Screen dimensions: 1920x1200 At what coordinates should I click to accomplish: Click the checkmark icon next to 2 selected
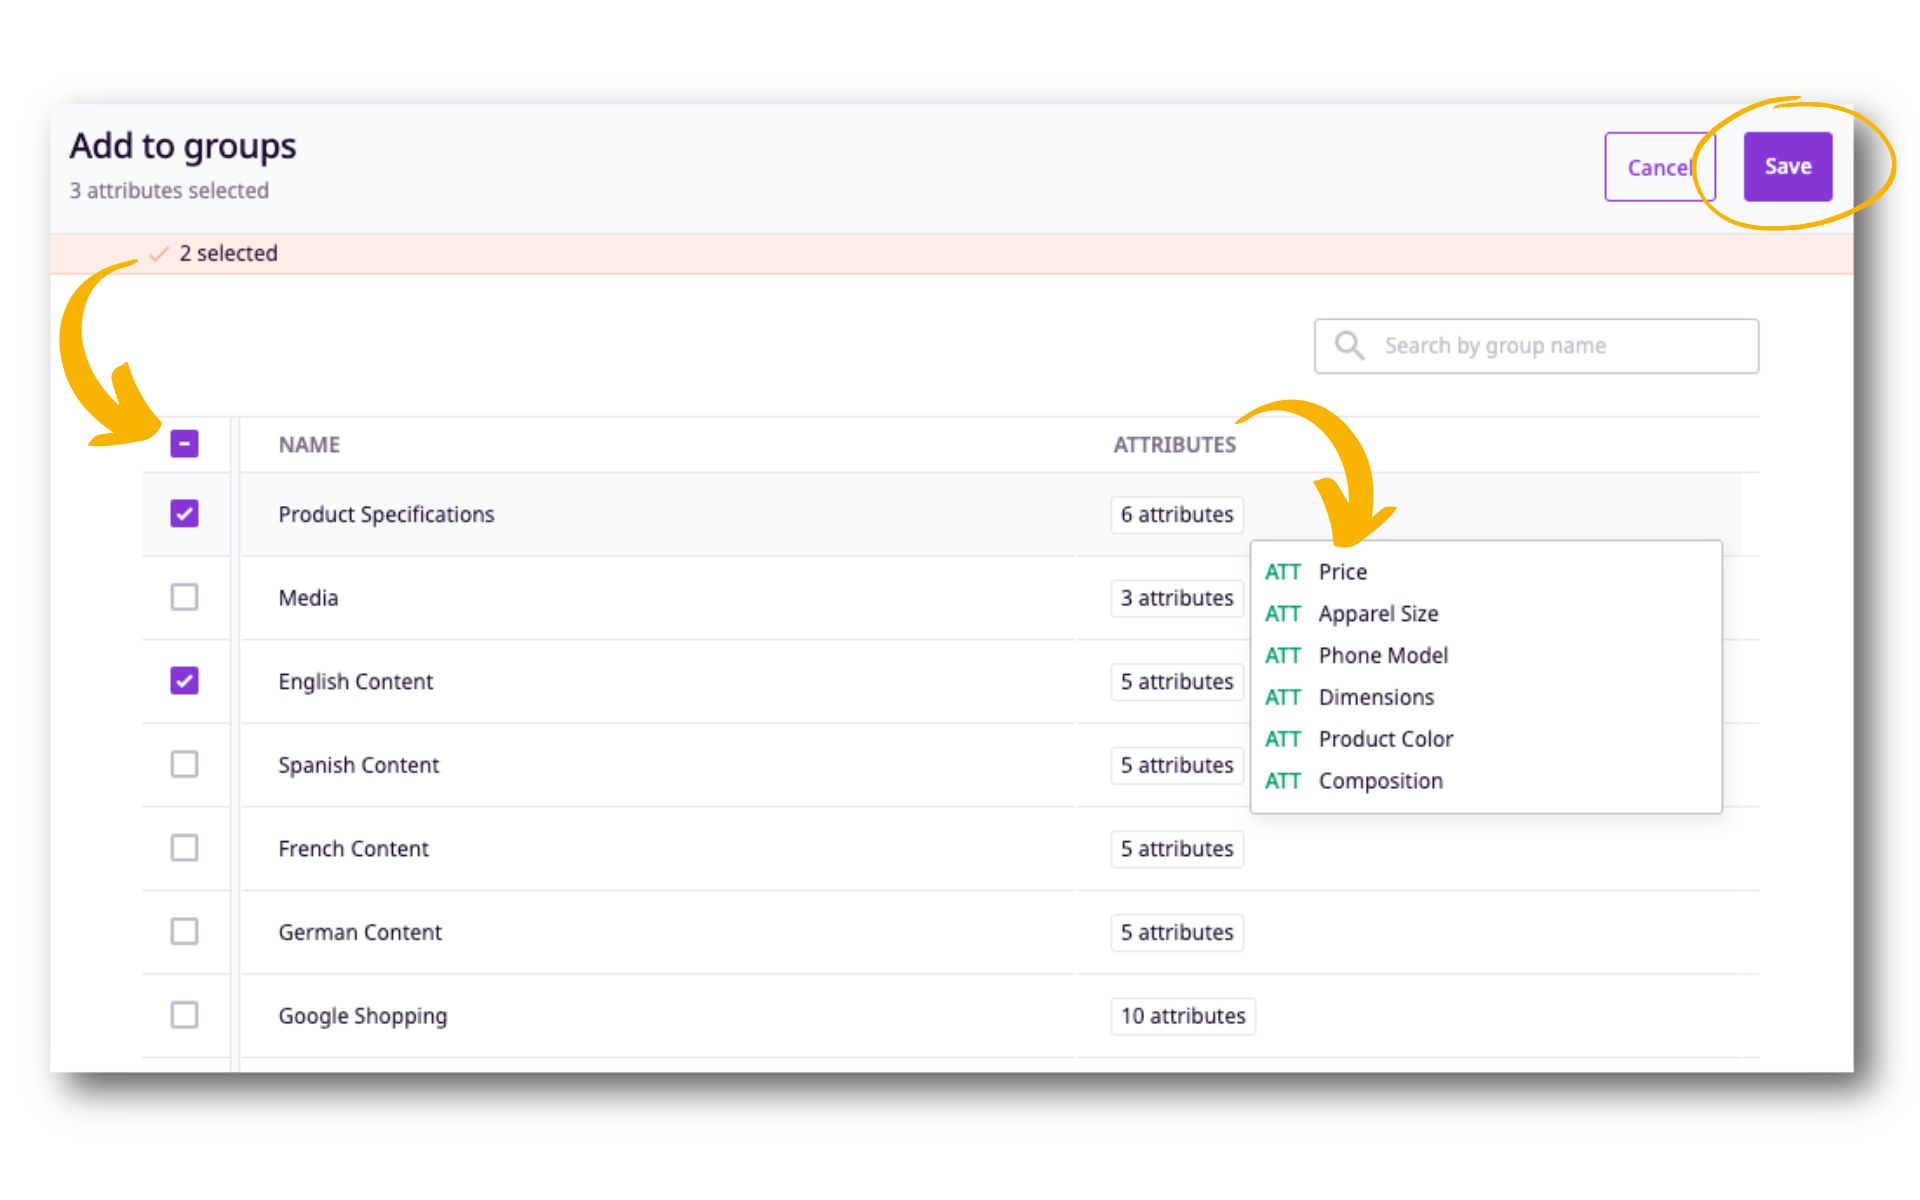(x=158, y=254)
